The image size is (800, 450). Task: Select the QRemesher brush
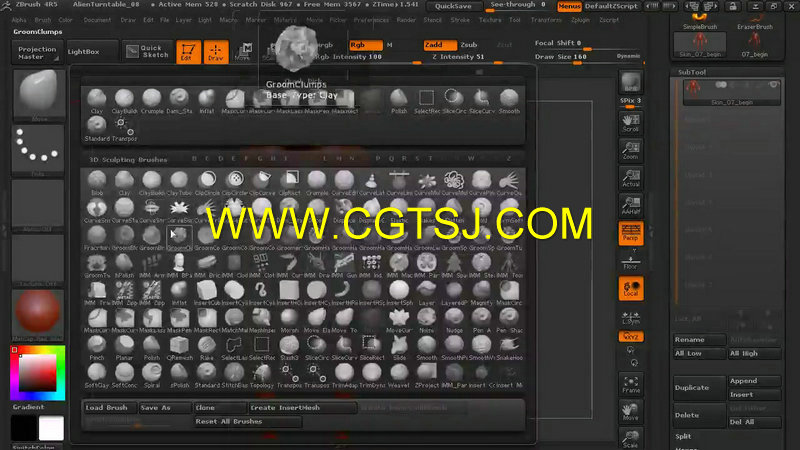pos(179,347)
